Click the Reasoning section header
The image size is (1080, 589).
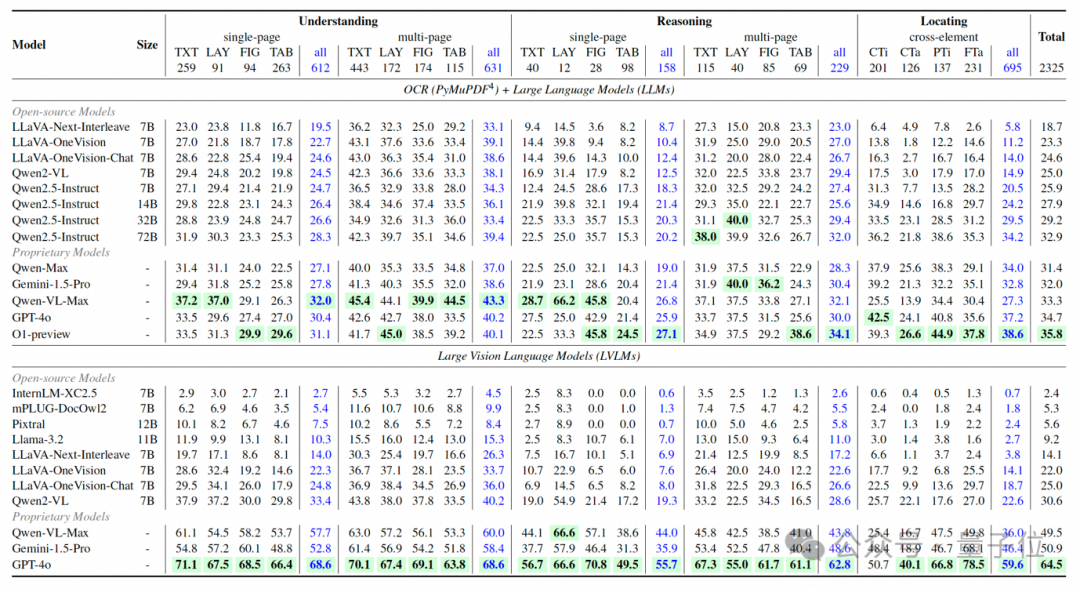[684, 21]
